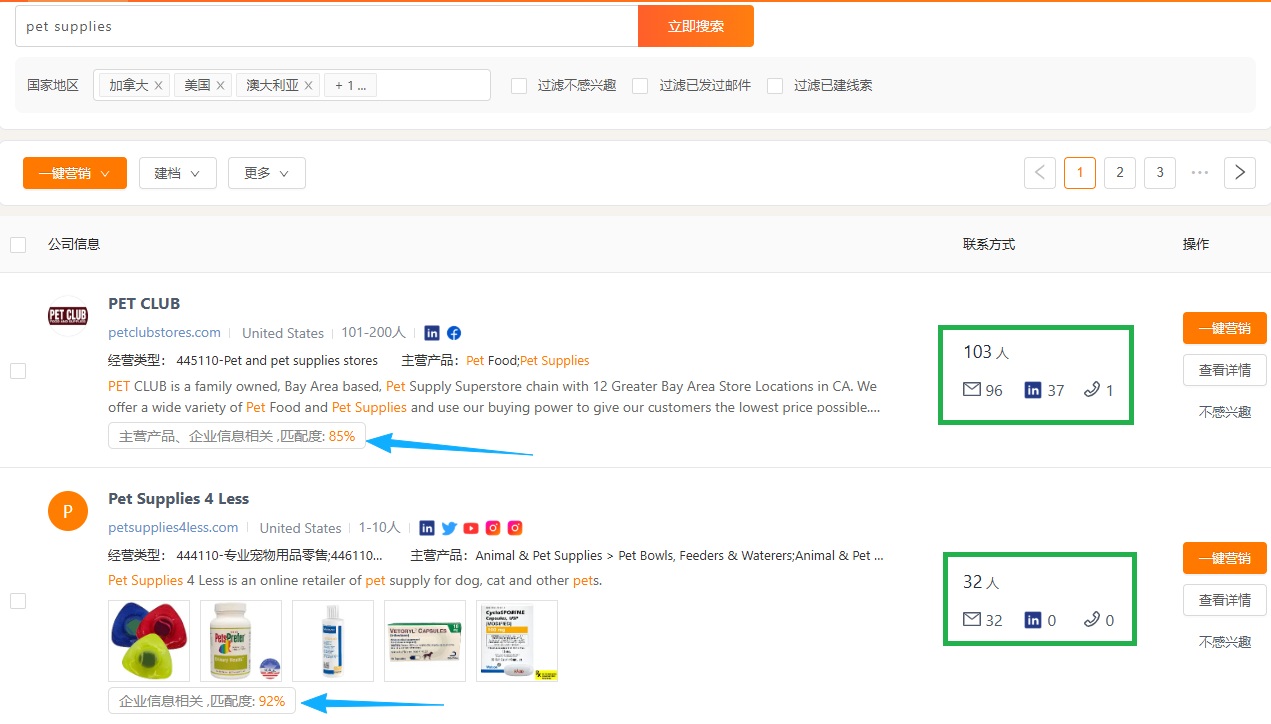Click the pet supplies search input field
This screenshot has width=1271, height=724.
point(326,26)
